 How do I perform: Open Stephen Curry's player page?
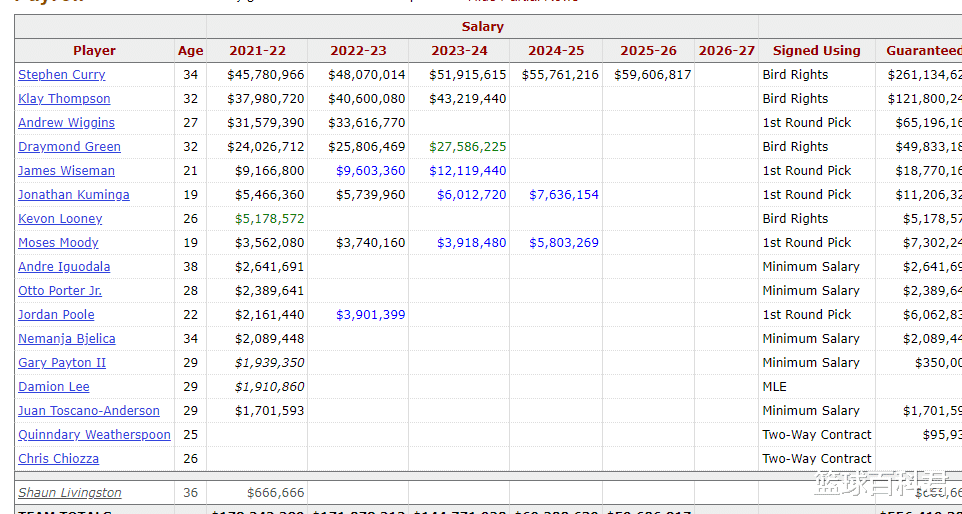[61, 75]
